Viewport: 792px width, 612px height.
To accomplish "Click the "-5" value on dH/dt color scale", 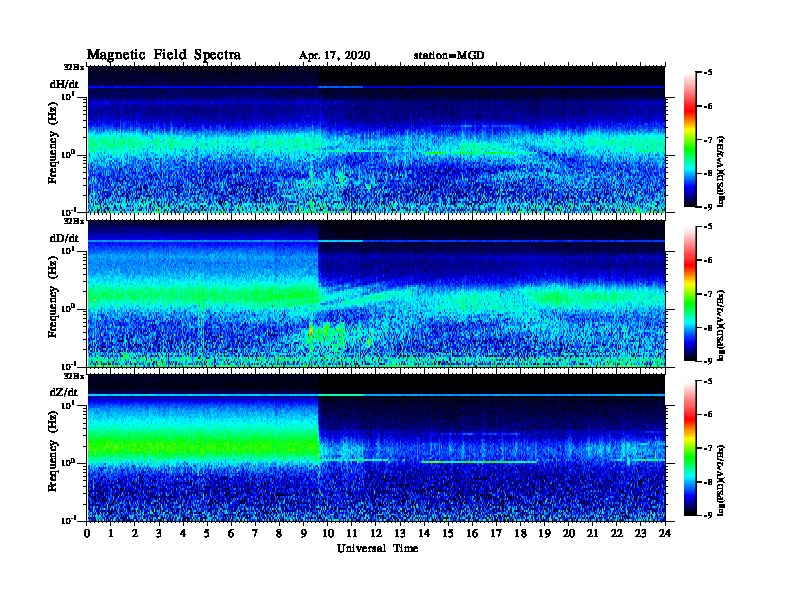I will tap(708, 73).
